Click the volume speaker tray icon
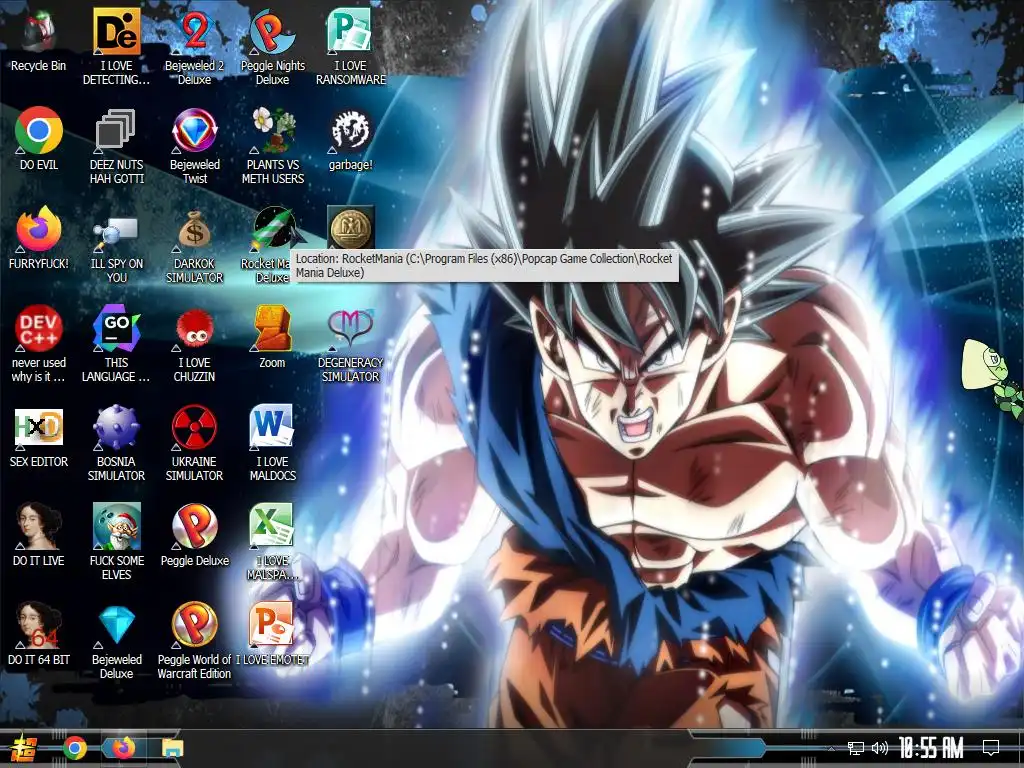This screenshot has height=768, width=1024. (880, 748)
